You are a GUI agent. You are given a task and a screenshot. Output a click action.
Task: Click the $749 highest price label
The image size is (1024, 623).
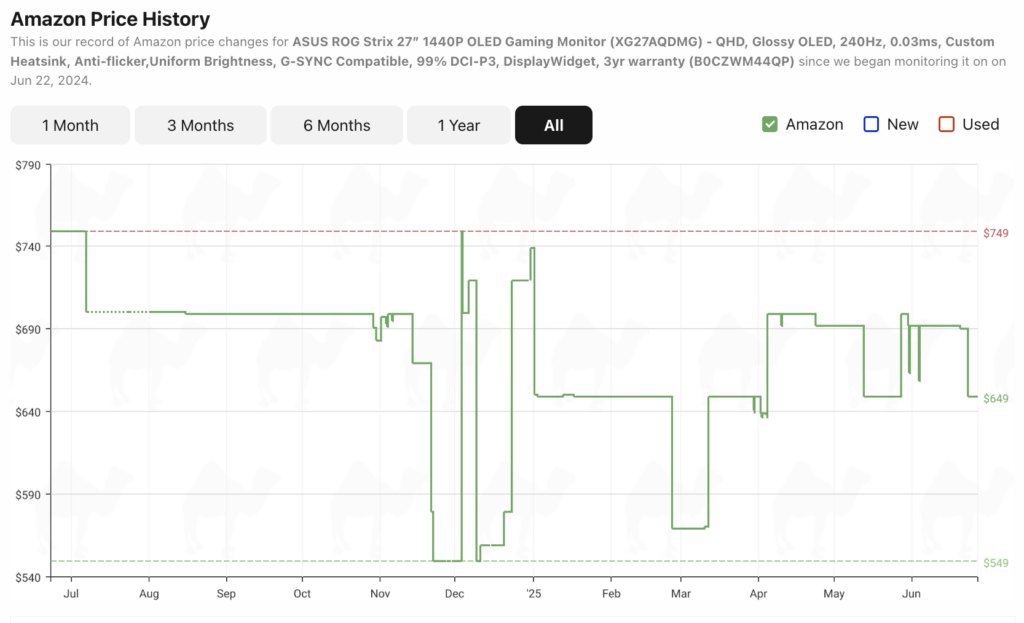[x=995, y=233]
